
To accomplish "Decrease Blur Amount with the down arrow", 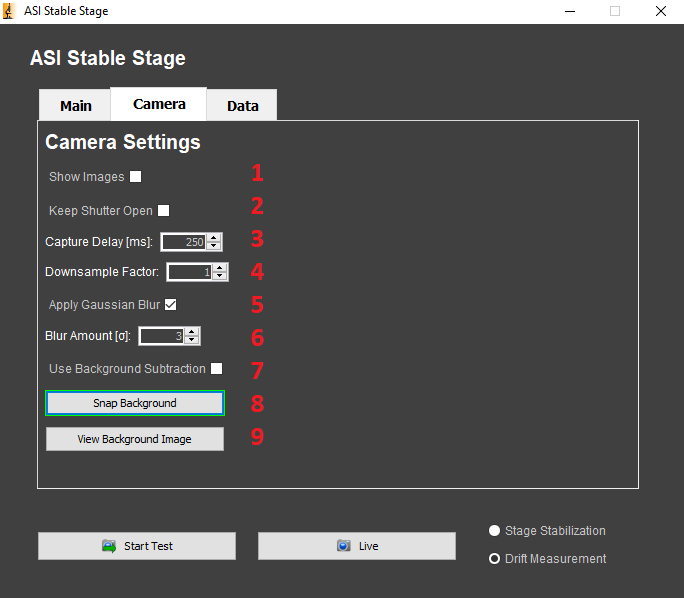I will pos(192,340).
